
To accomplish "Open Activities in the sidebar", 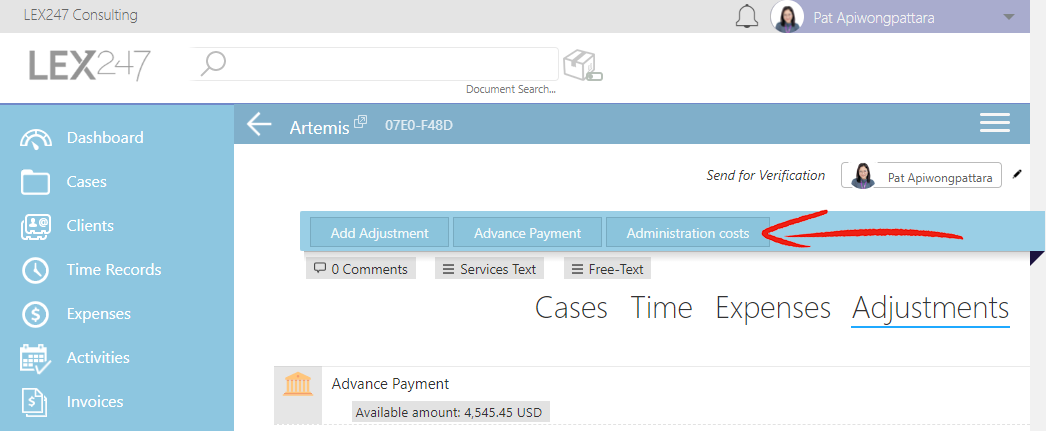I will click(x=98, y=358).
